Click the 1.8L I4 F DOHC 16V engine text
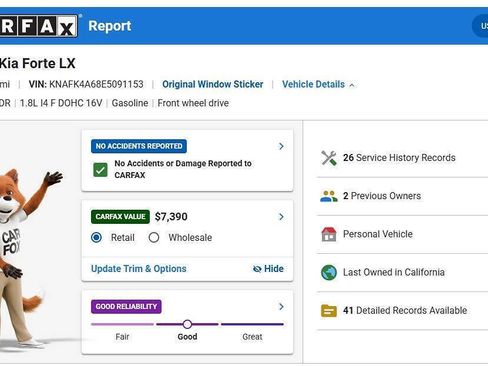The image size is (488, 366). [61, 103]
